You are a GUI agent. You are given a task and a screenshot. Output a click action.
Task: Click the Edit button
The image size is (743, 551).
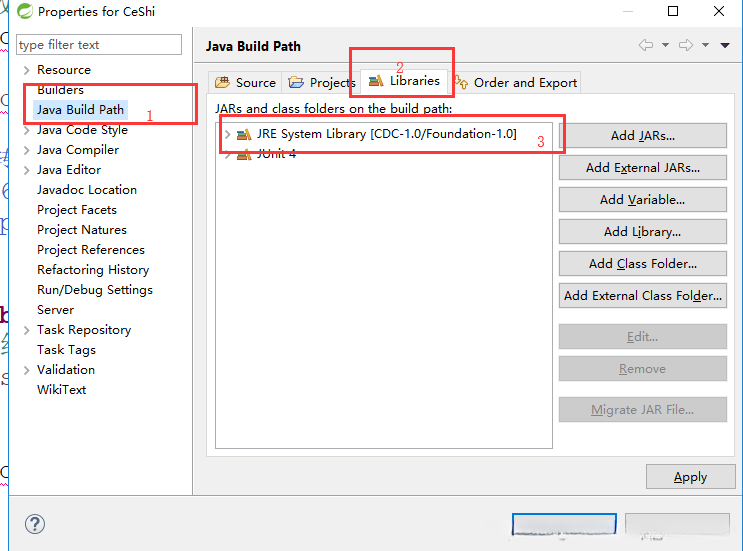(x=643, y=337)
